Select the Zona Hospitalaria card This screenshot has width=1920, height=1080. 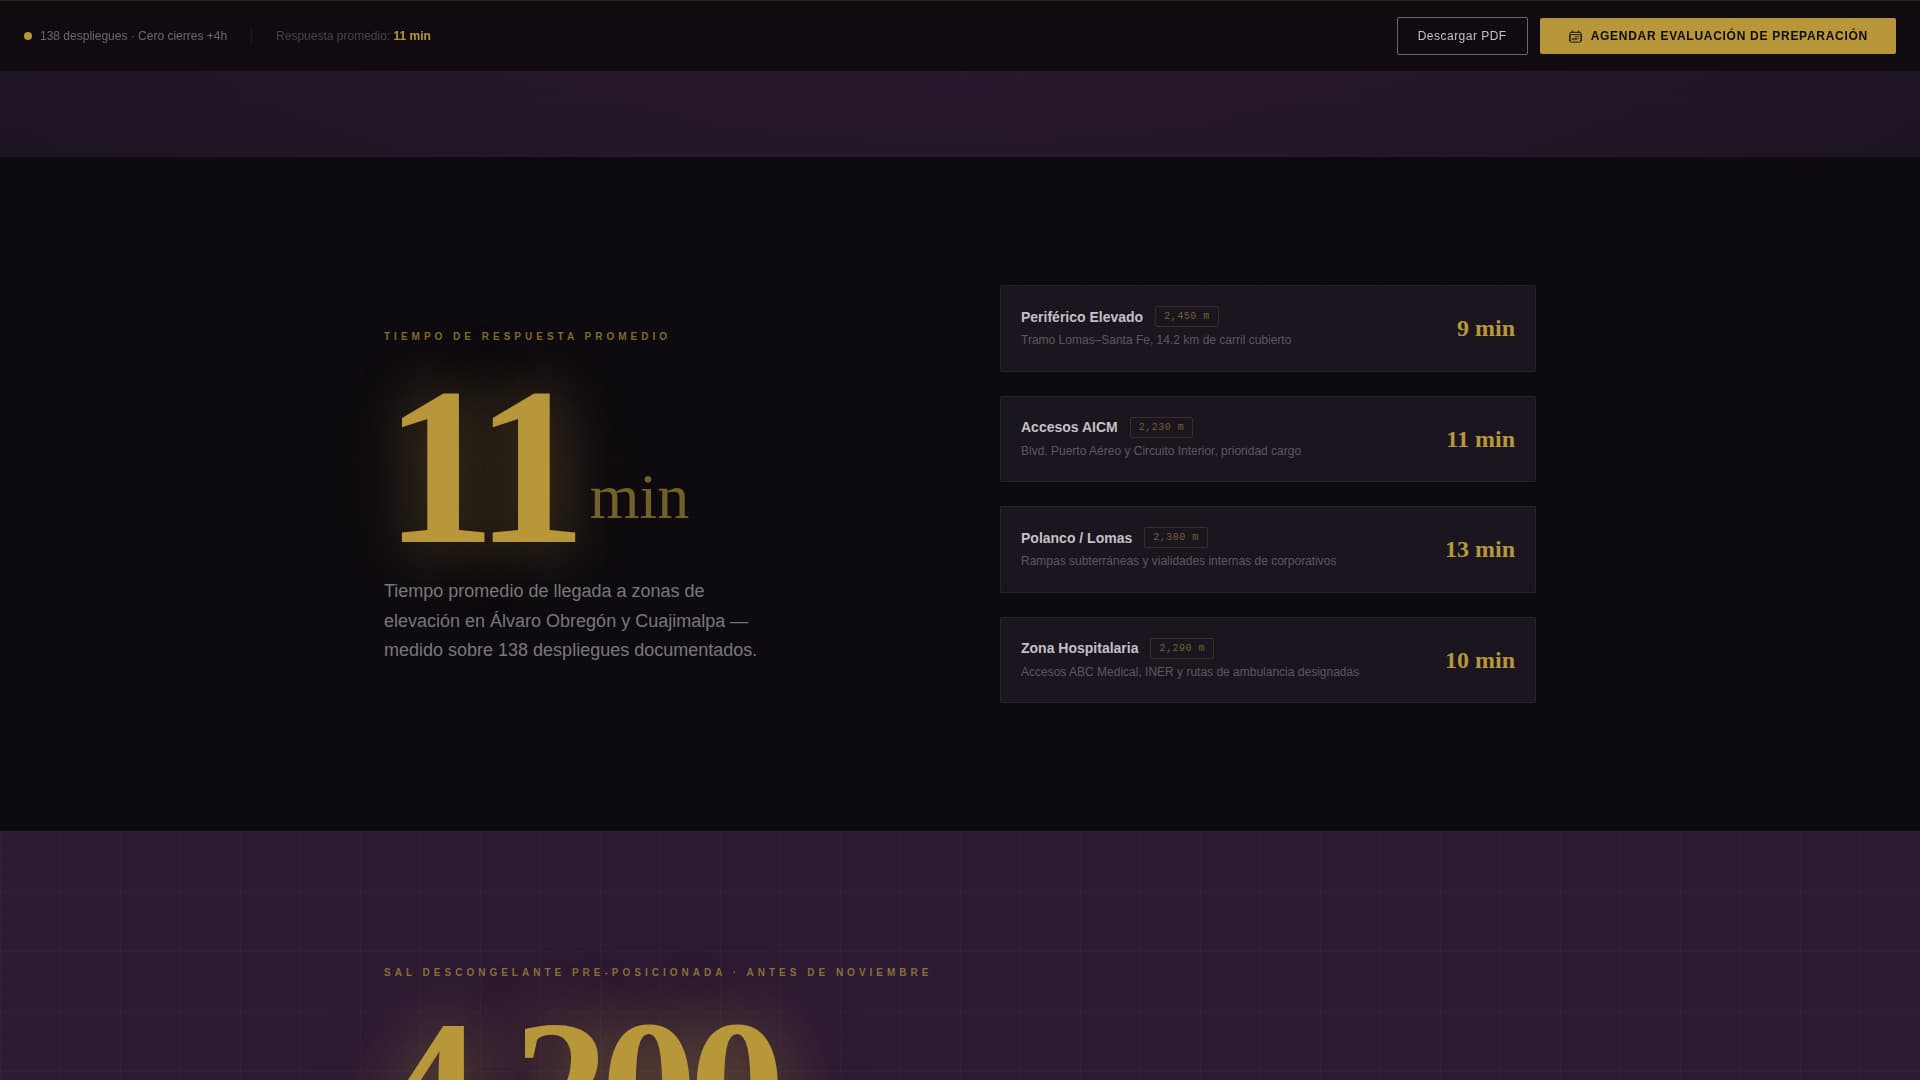[x=1268, y=660]
